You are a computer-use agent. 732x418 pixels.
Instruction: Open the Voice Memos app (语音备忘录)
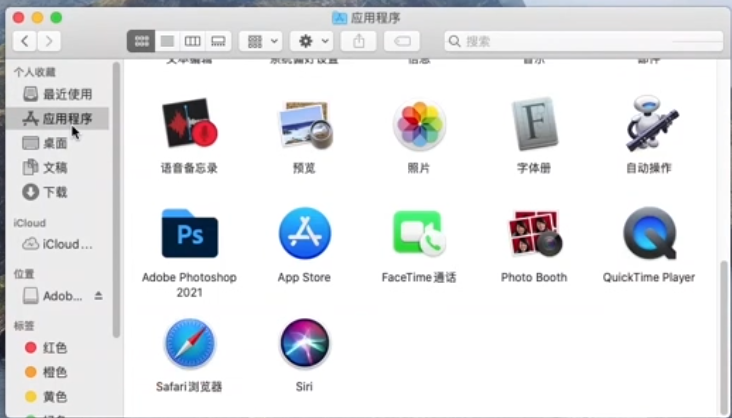(x=189, y=124)
